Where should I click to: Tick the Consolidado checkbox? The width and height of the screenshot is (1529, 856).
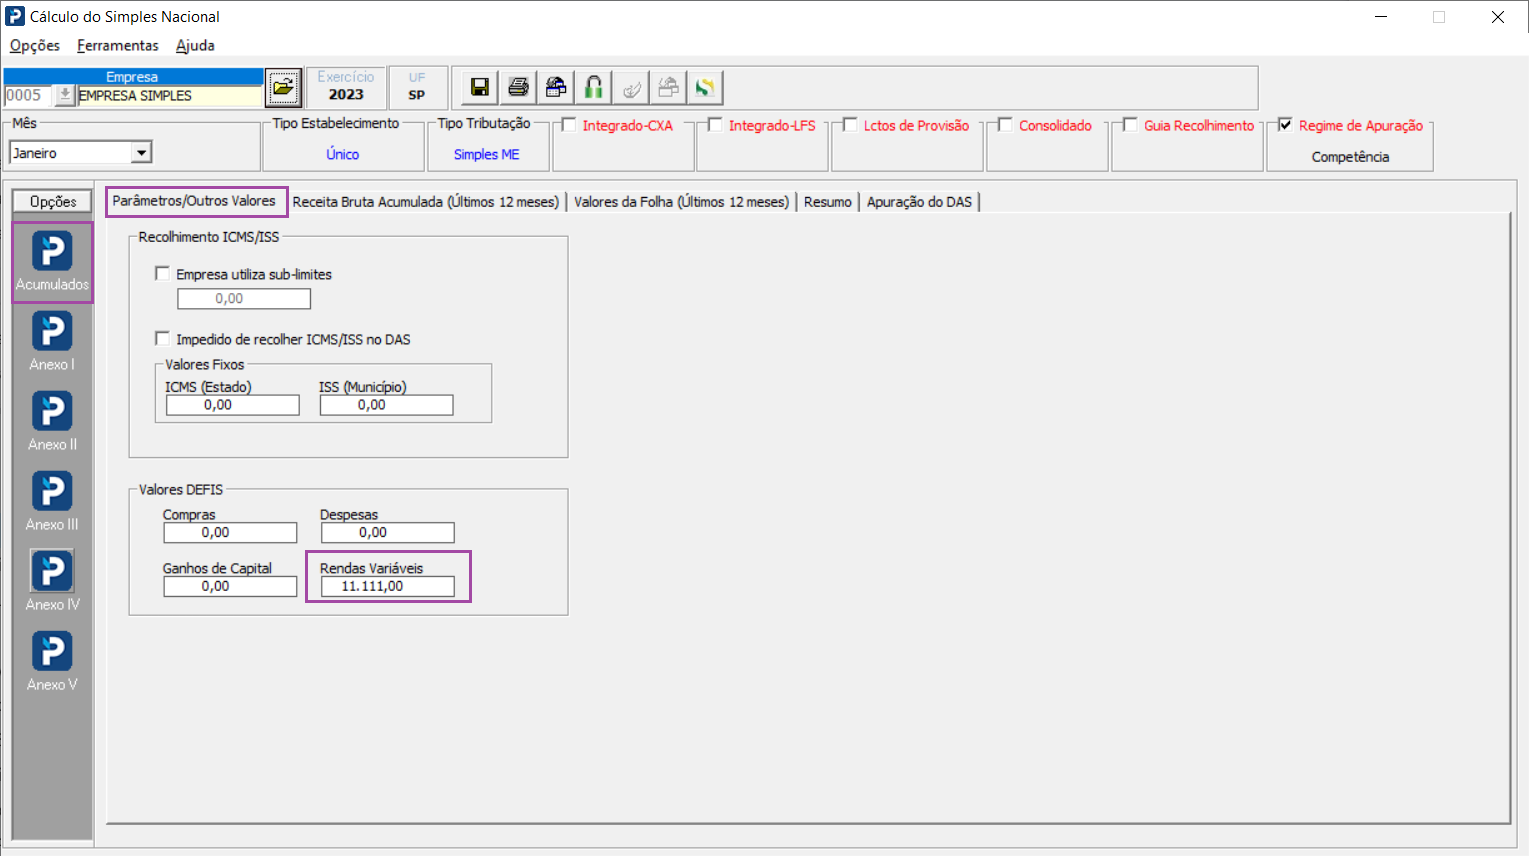click(1006, 125)
